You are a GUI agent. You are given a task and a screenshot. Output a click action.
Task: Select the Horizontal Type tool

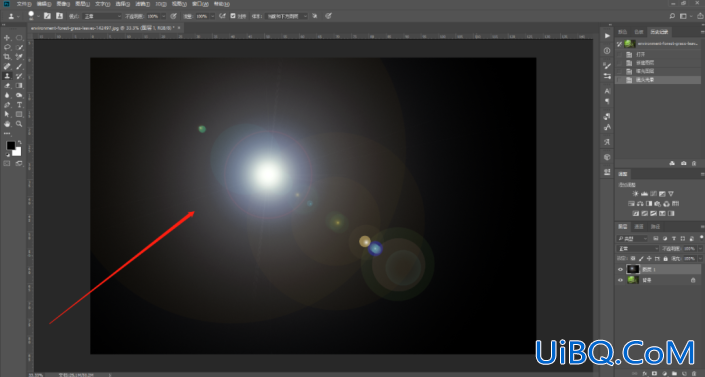coord(19,105)
